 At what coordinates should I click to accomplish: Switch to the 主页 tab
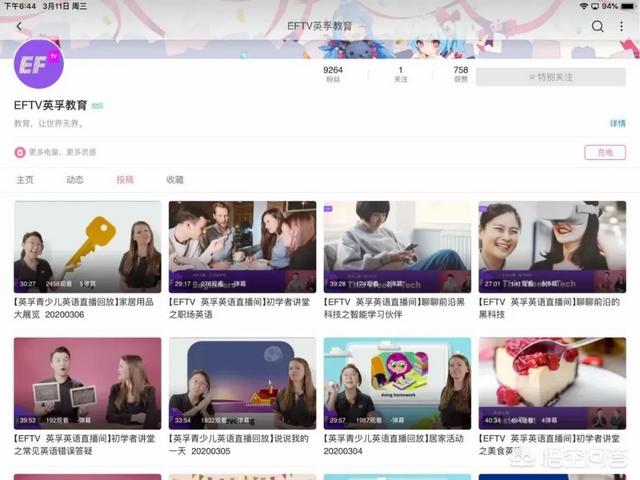tap(25, 180)
